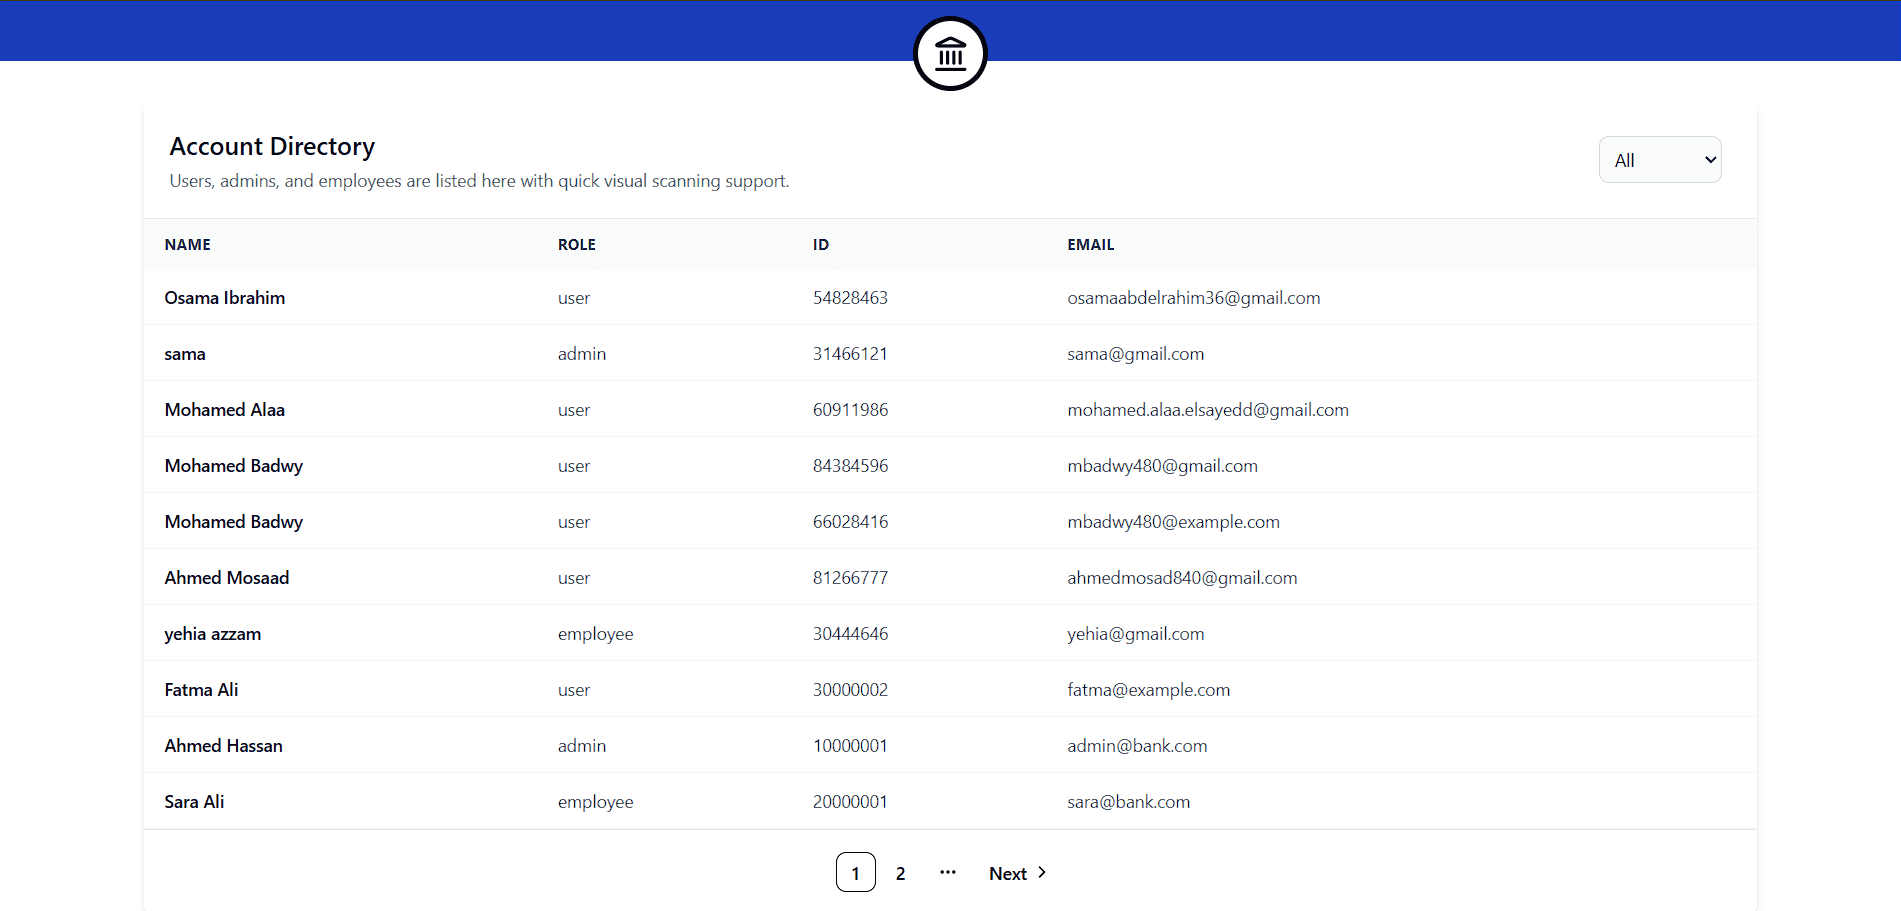Click ID 54828463 cell
This screenshot has width=1901, height=911.
pos(851,298)
